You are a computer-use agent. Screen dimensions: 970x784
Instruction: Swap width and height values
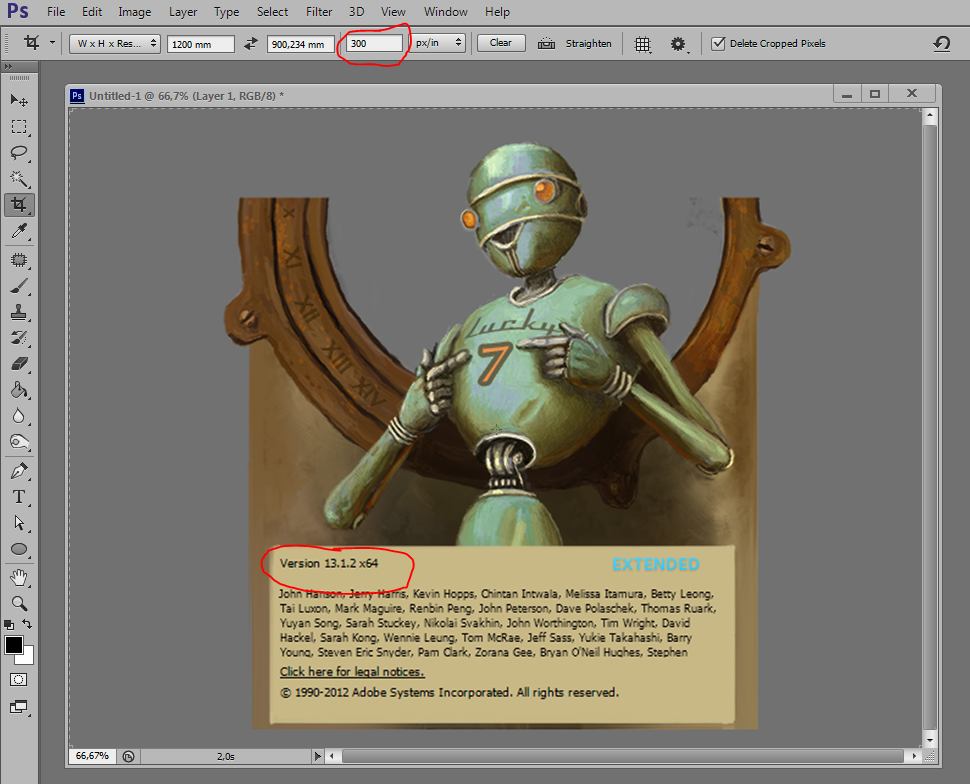(251, 43)
